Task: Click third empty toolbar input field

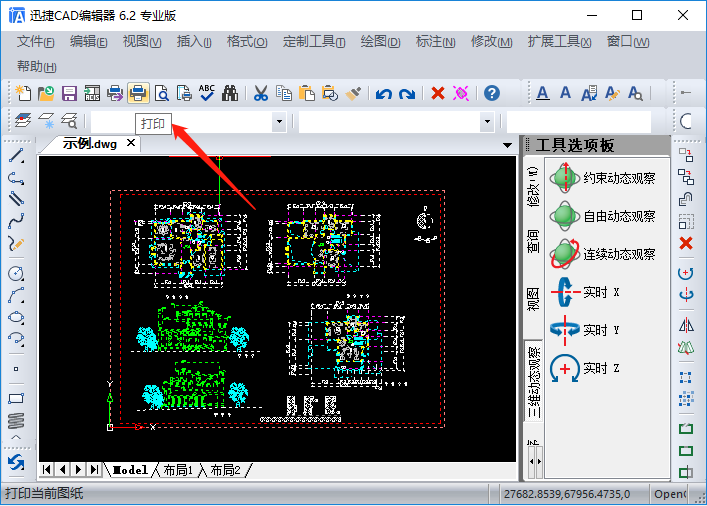Action: coord(578,122)
